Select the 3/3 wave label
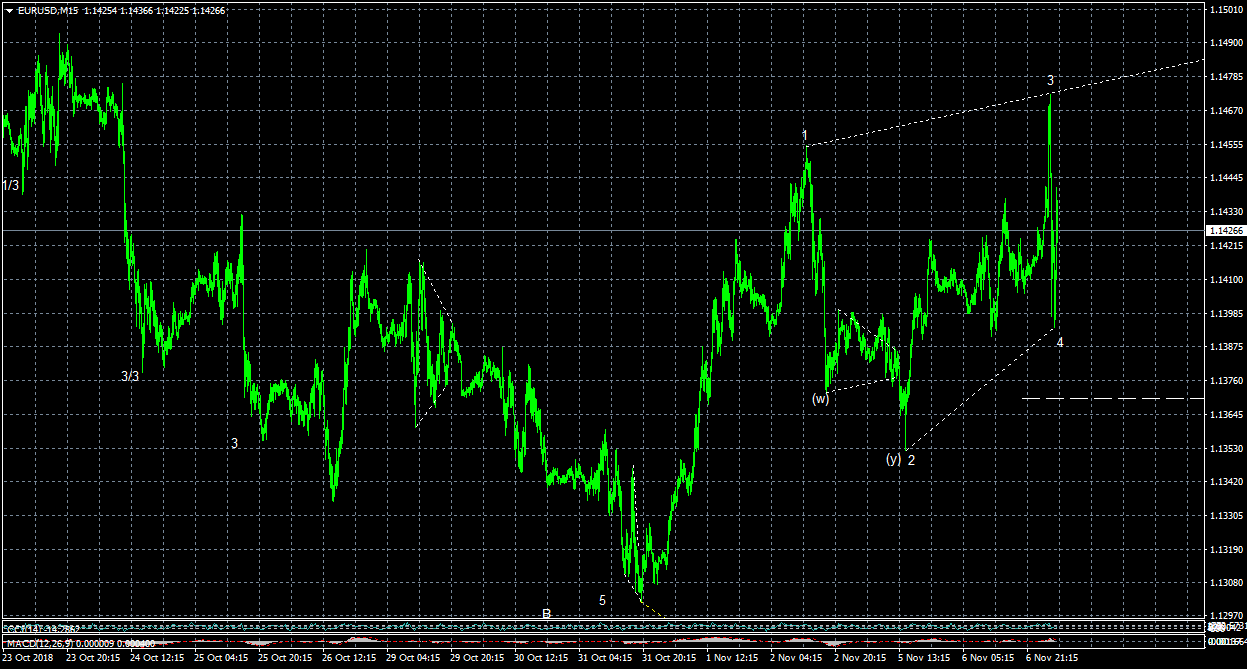1247x669 pixels. point(130,377)
